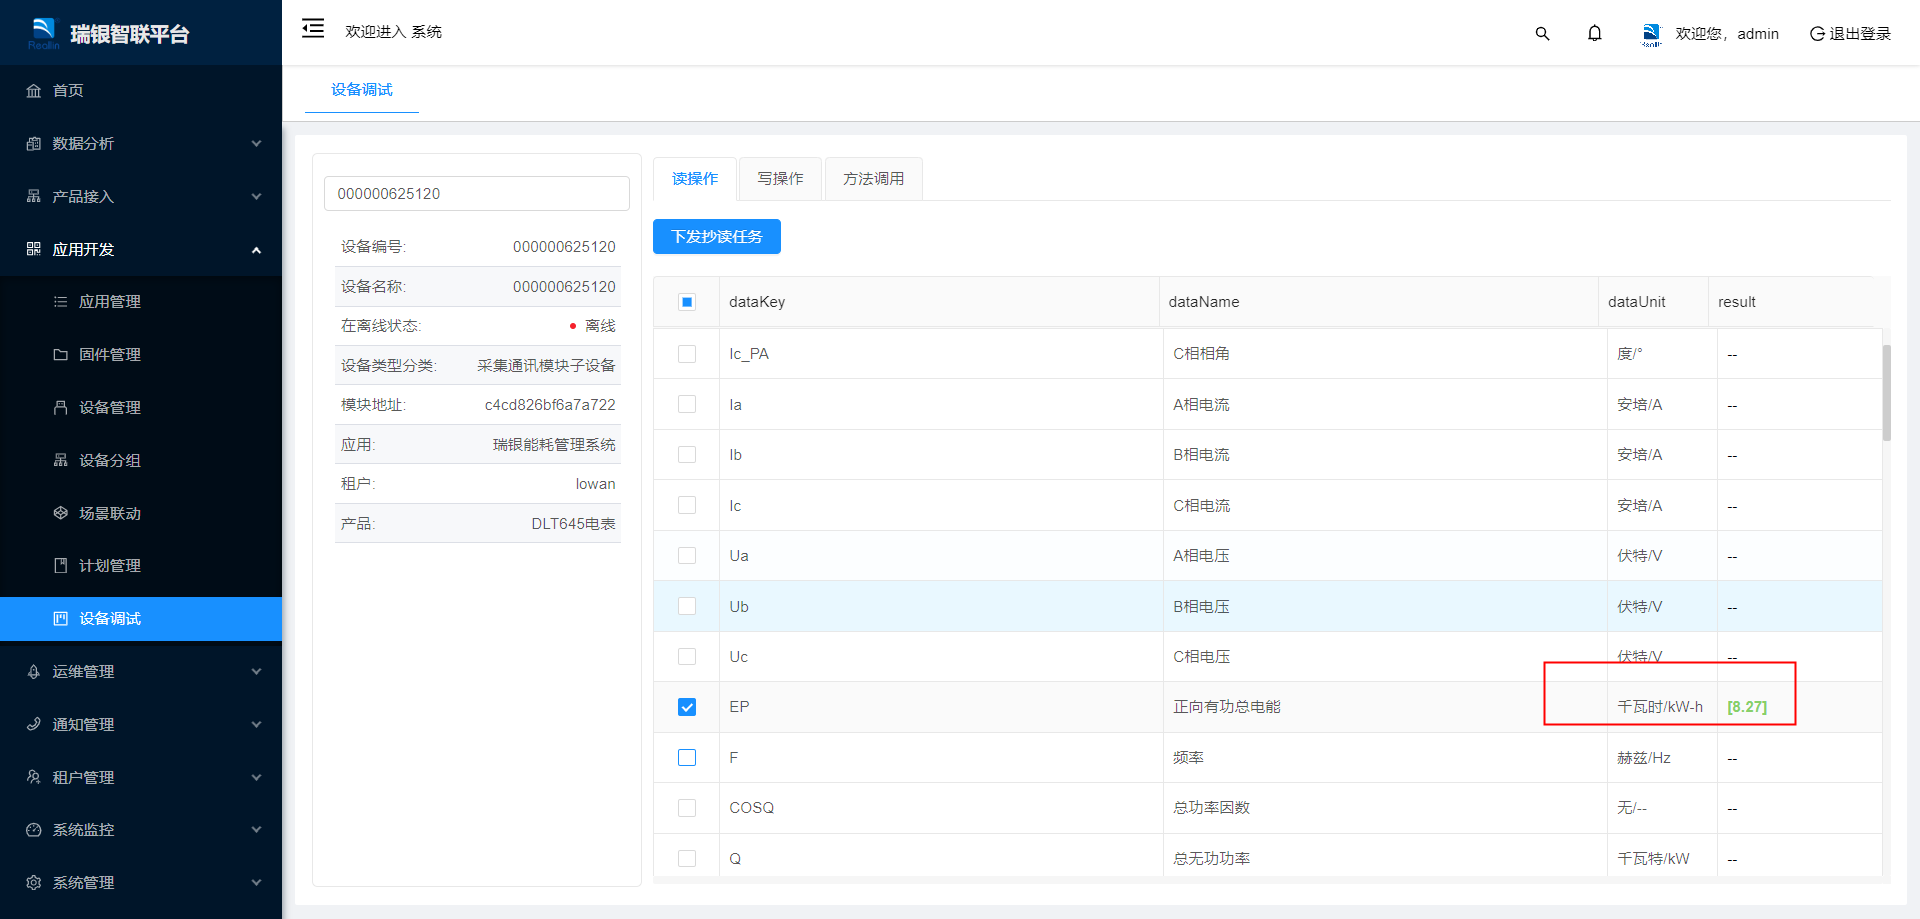Click the 设备分组 icon
1920x919 pixels.
[61, 460]
